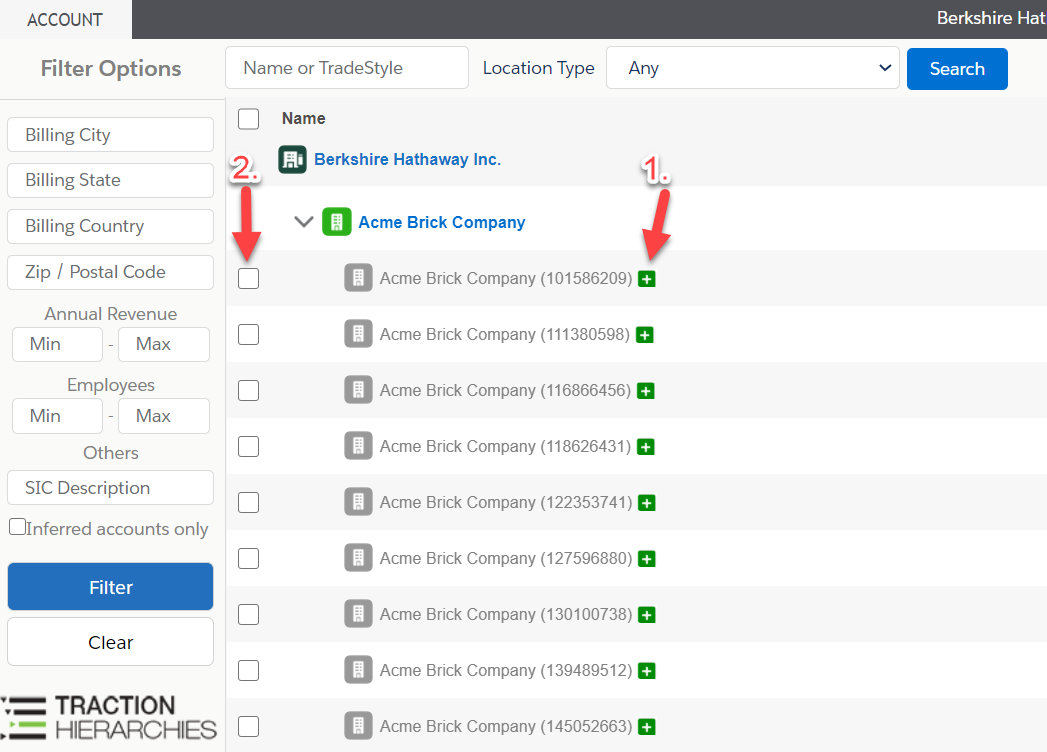Click green plus icon beside Acme Brick Company (101586209)
This screenshot has height=752, width=1047.
(646, 278)
